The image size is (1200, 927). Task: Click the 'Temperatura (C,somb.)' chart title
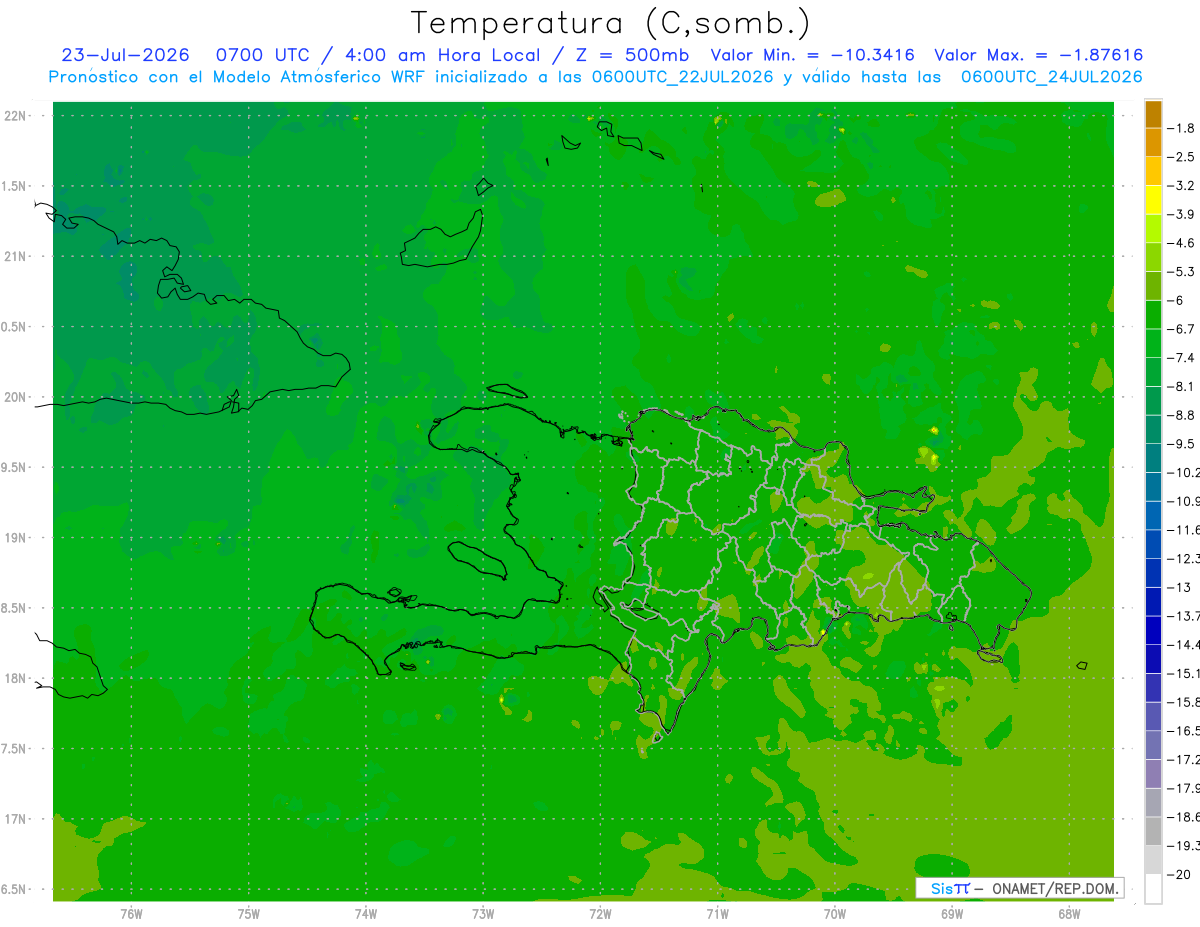(611, 24)
